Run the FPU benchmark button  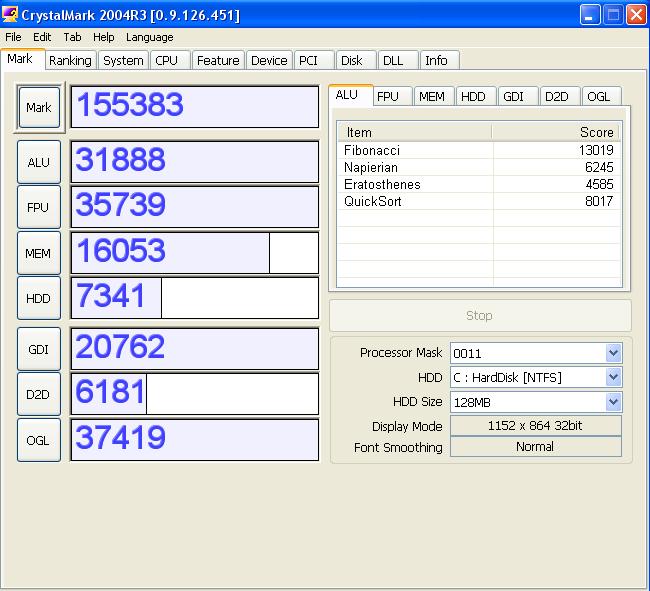[x=39, y=207]
